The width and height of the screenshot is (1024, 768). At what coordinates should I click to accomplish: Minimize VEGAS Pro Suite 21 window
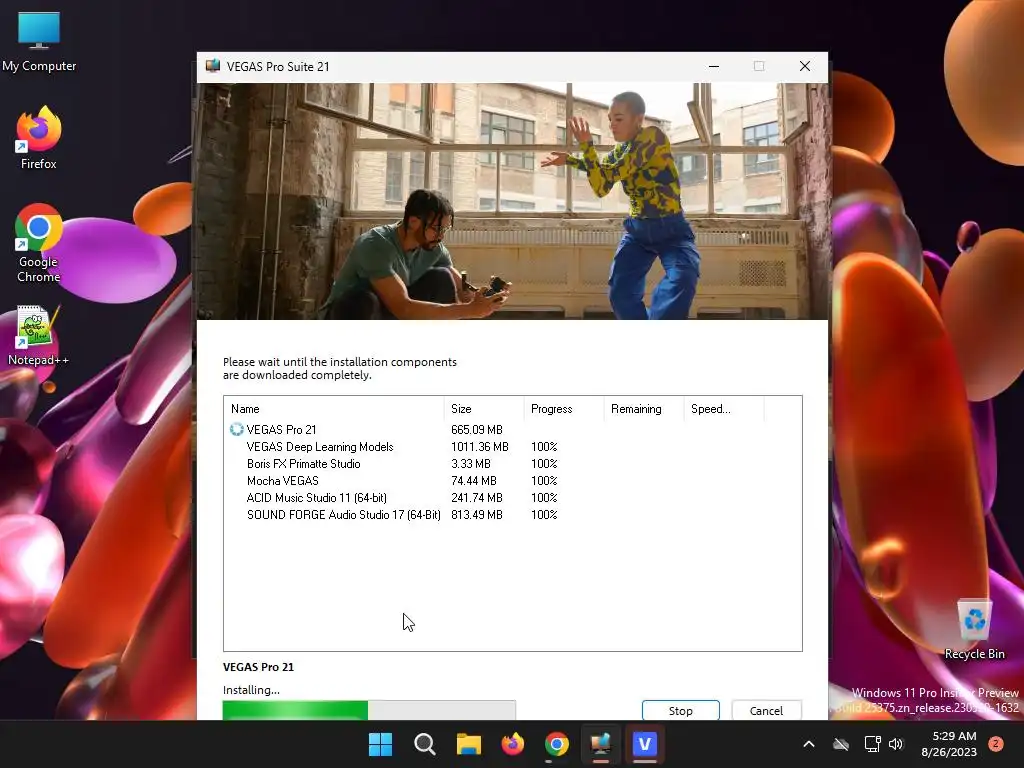[714, 66]
